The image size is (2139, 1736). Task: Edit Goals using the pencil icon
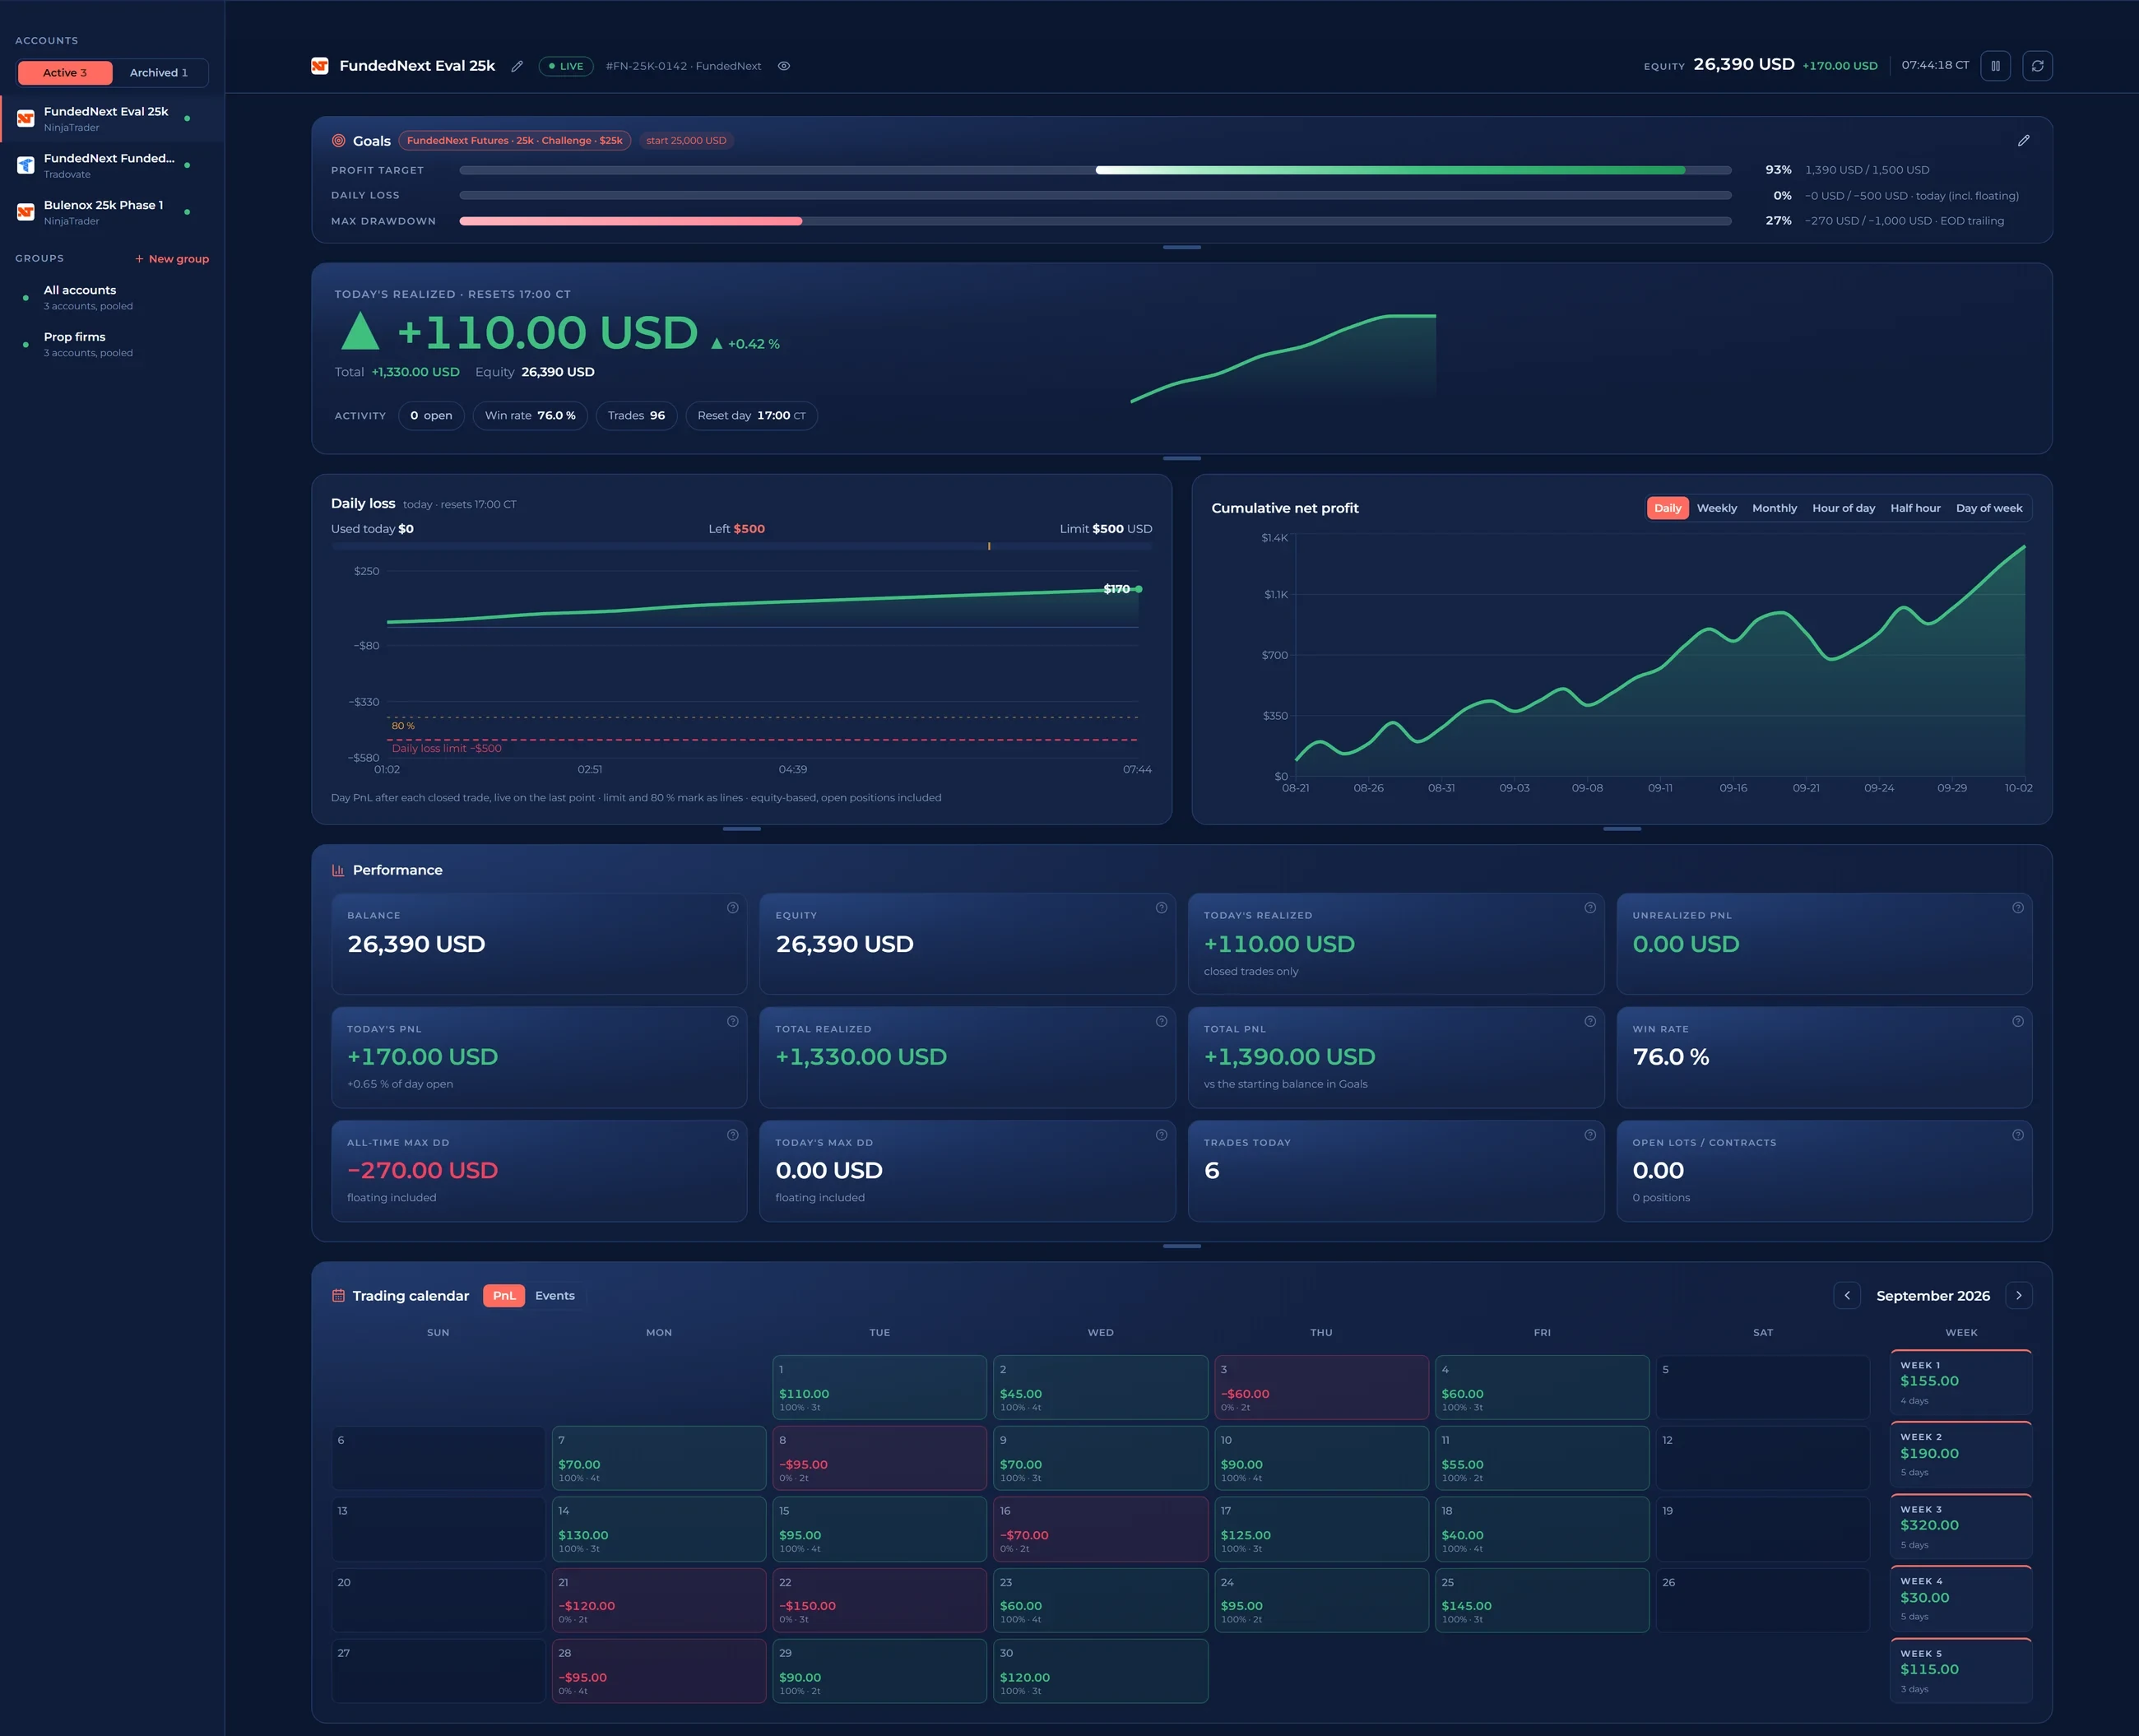(x=2023, y=141)
